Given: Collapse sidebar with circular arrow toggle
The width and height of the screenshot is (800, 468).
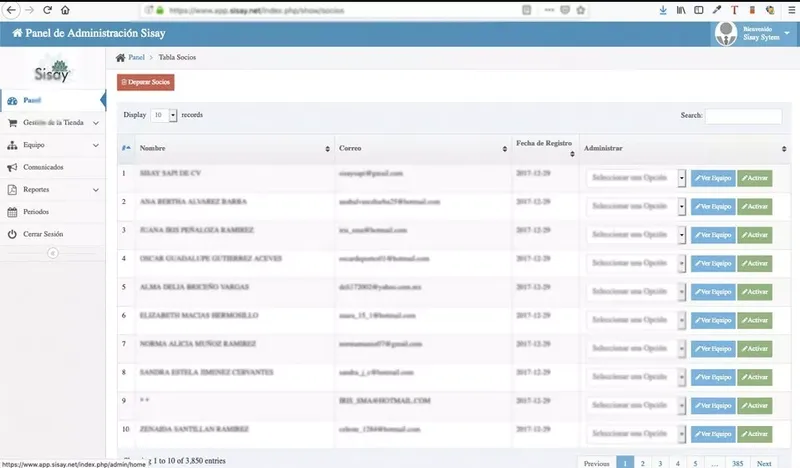Looking at the screenshot, I should click(53, 253).
